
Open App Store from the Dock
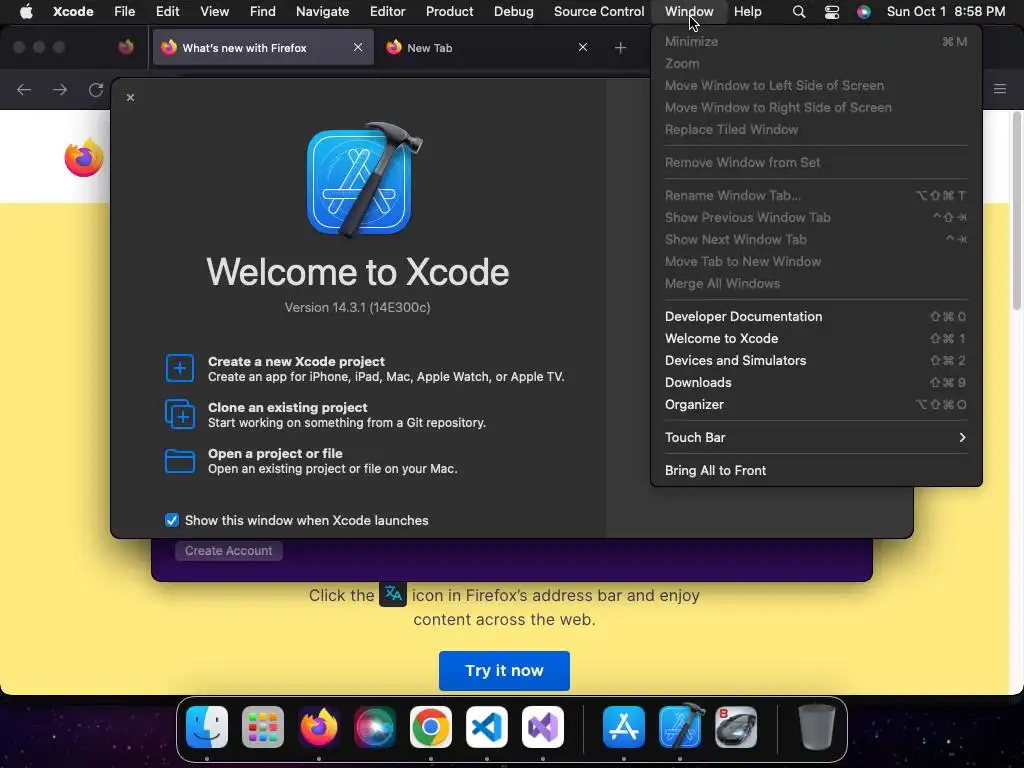click(x=624, y=727)
